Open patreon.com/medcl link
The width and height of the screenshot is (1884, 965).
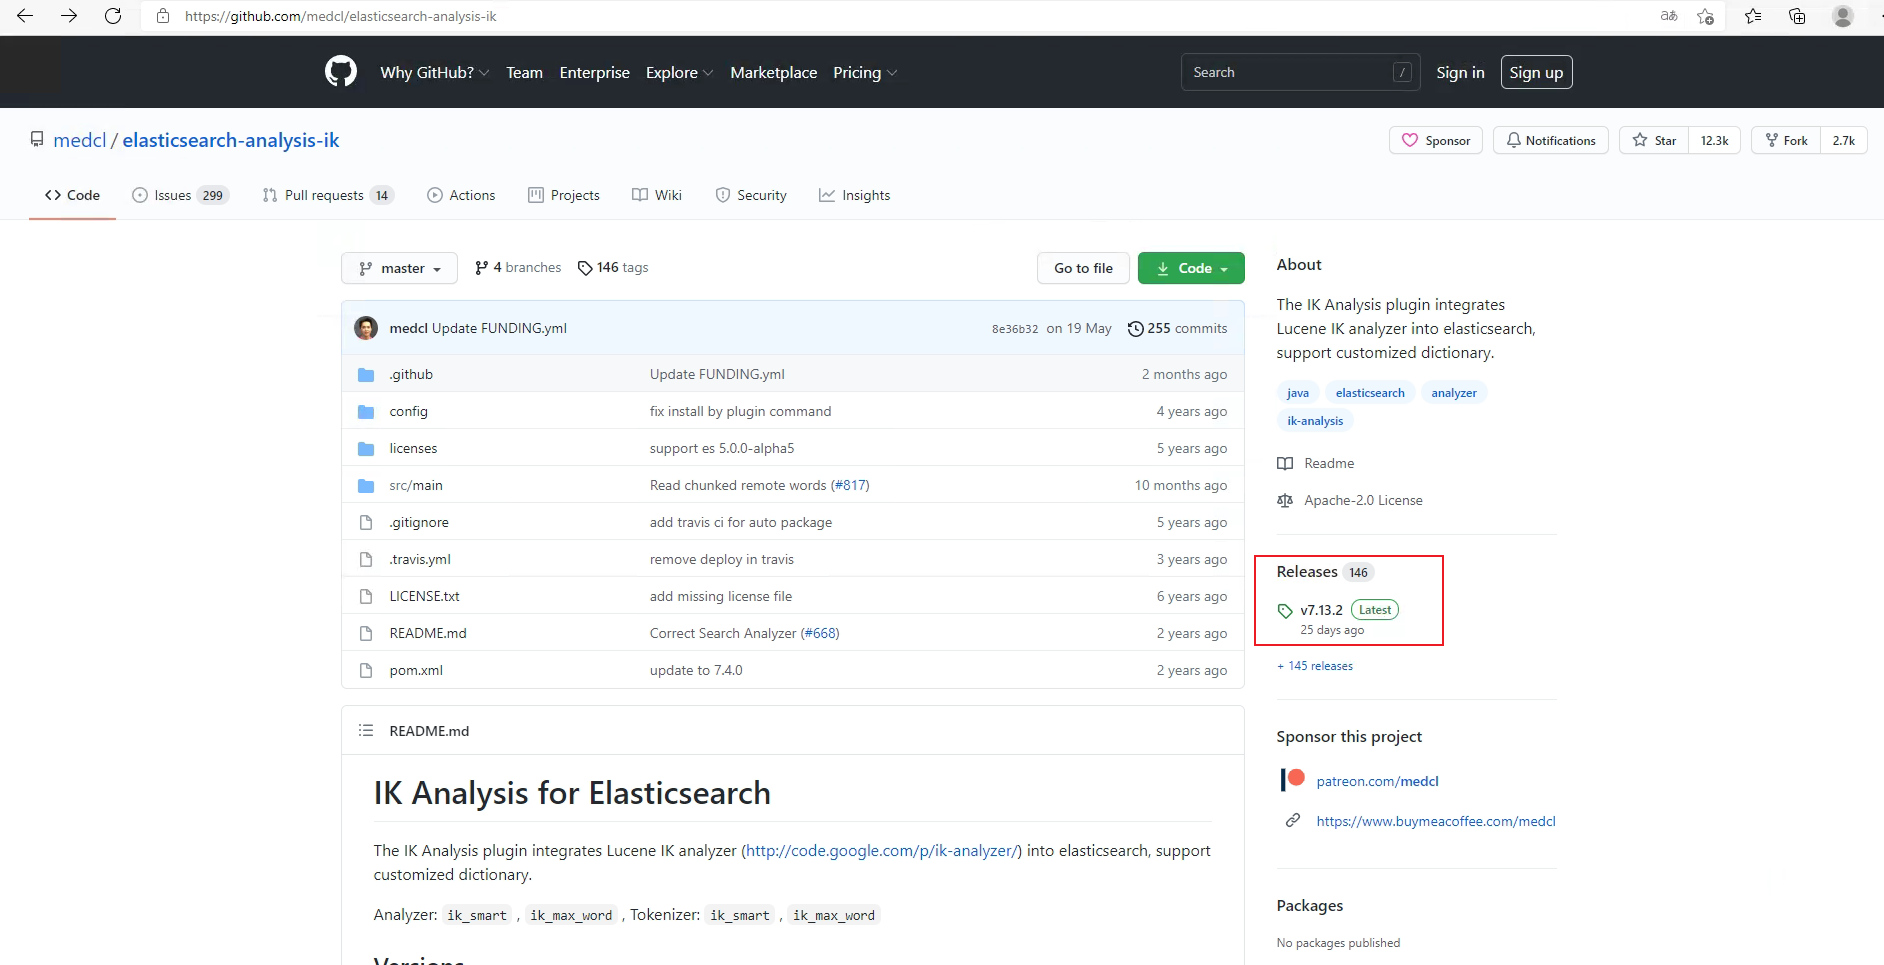(1377, 781)
